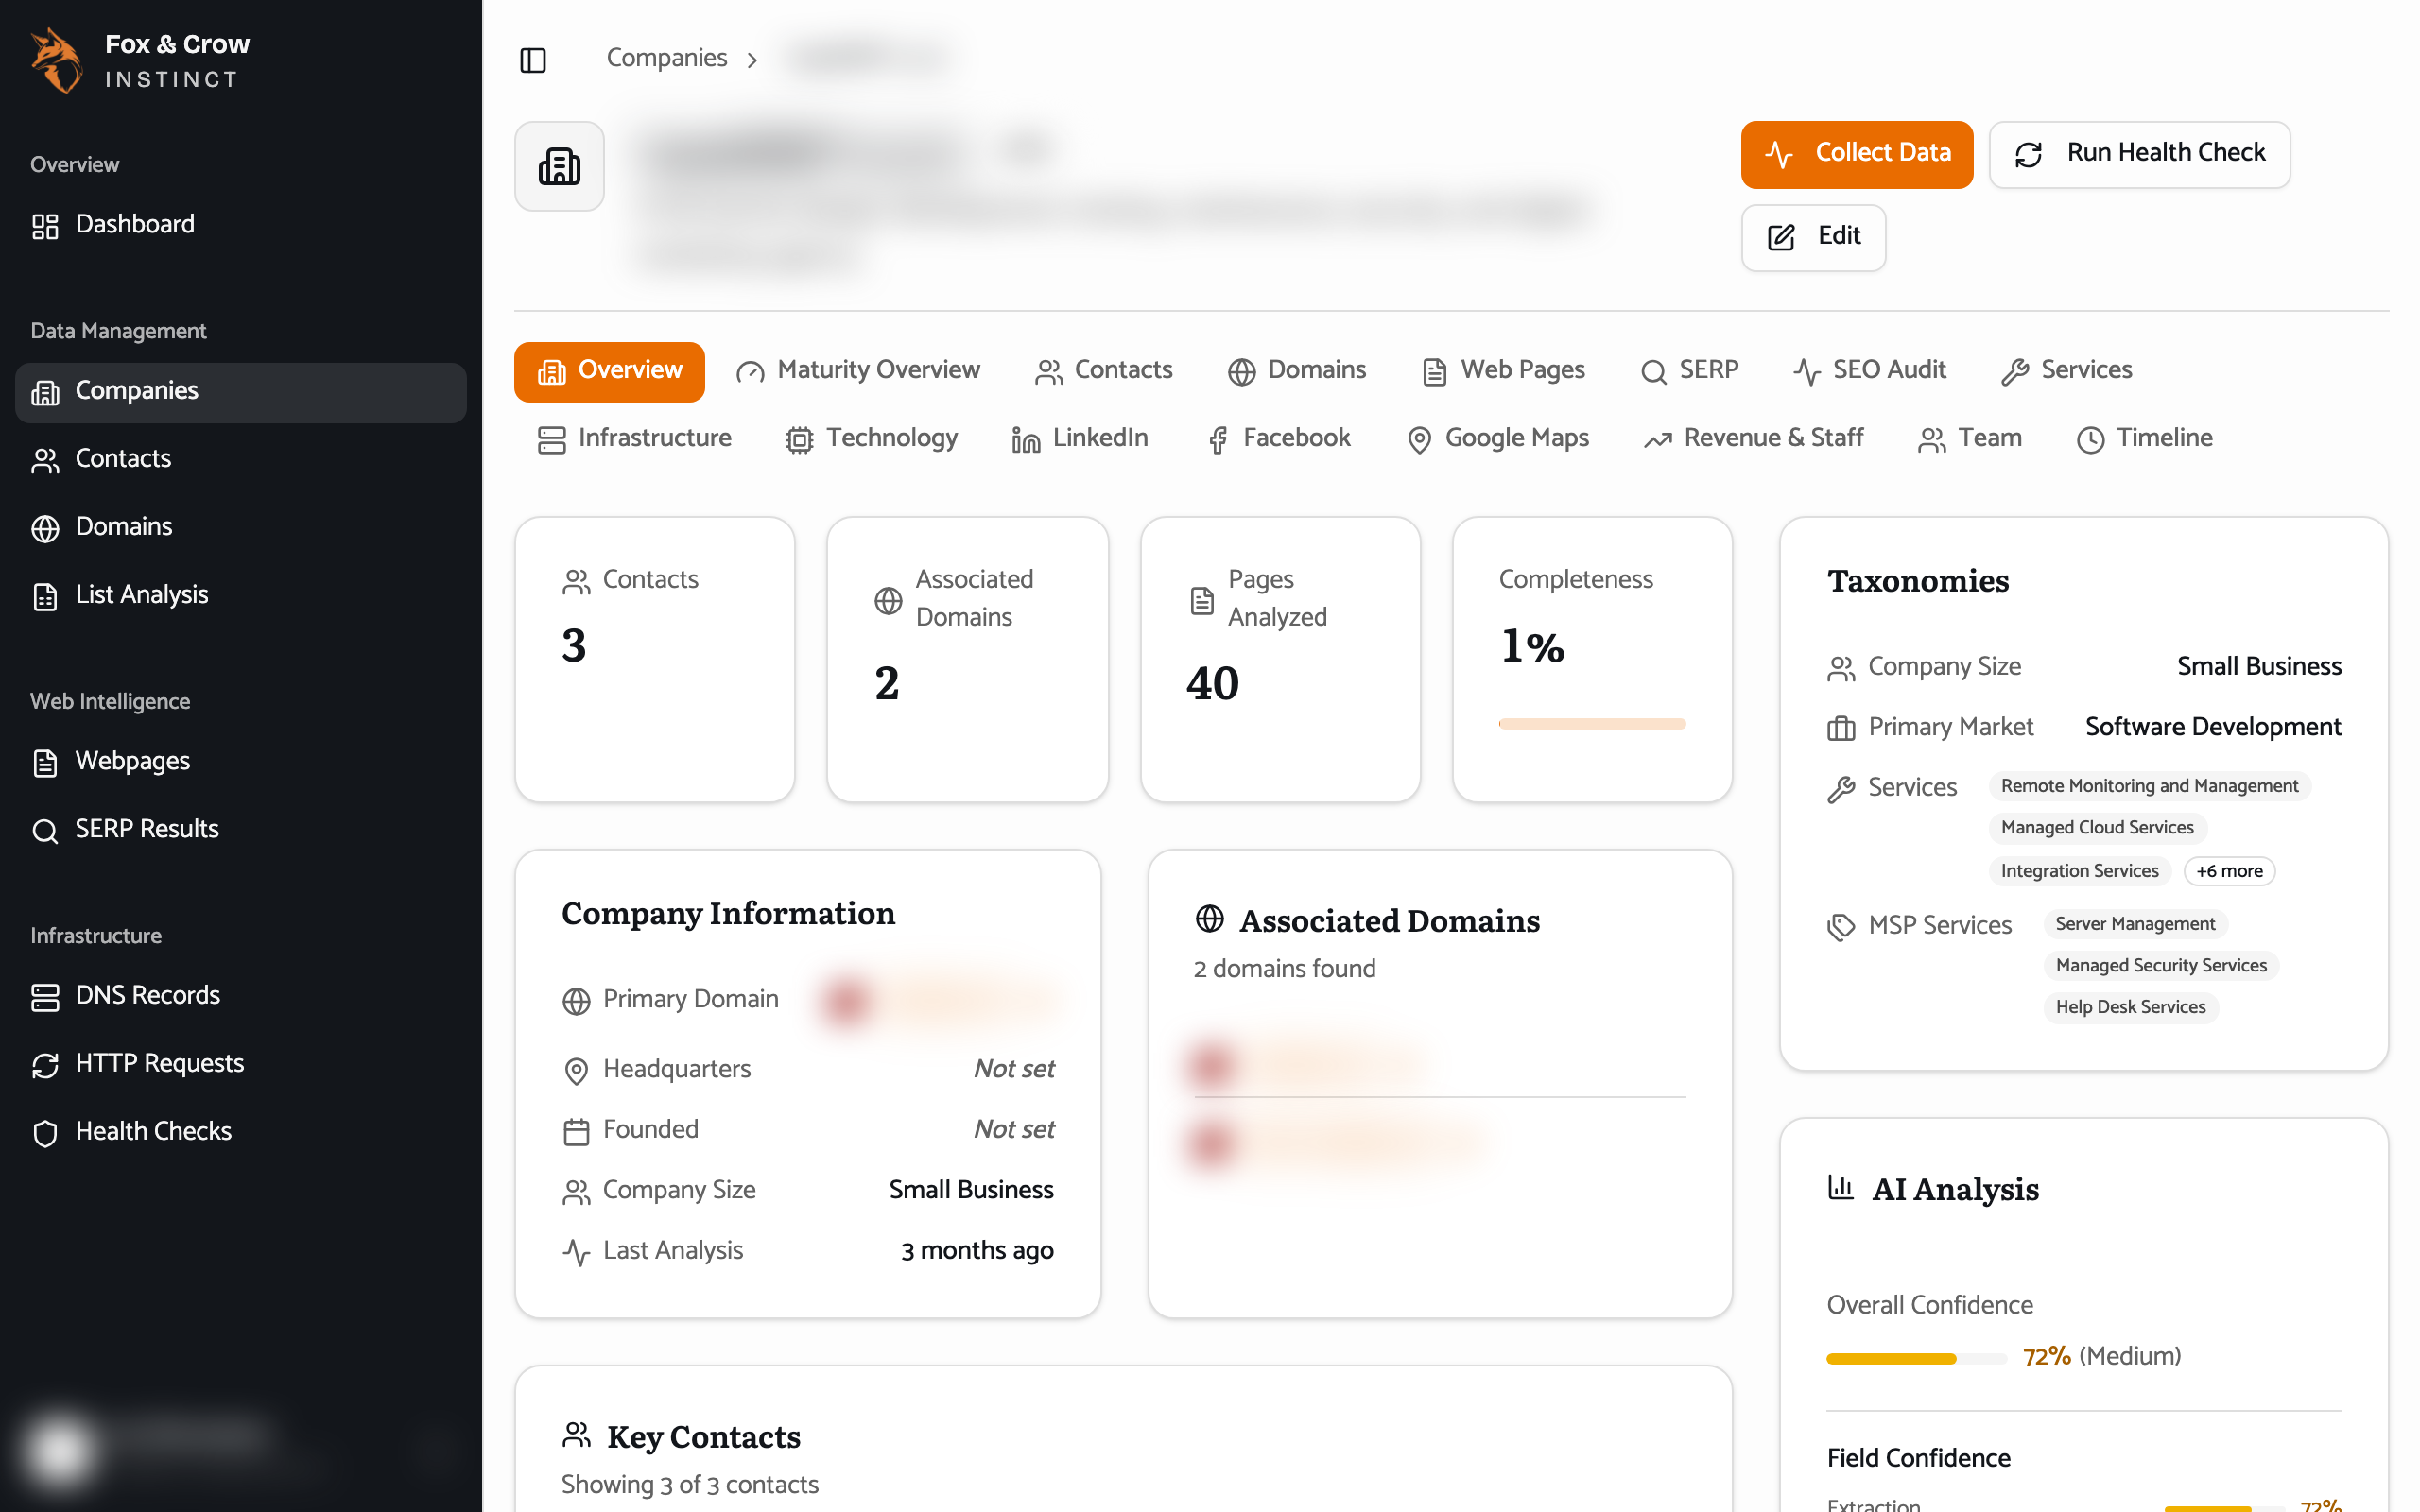2420x1512 pixels.
Task: Open HTTP Requests in the sidebar
Action: coord(241,1064)
